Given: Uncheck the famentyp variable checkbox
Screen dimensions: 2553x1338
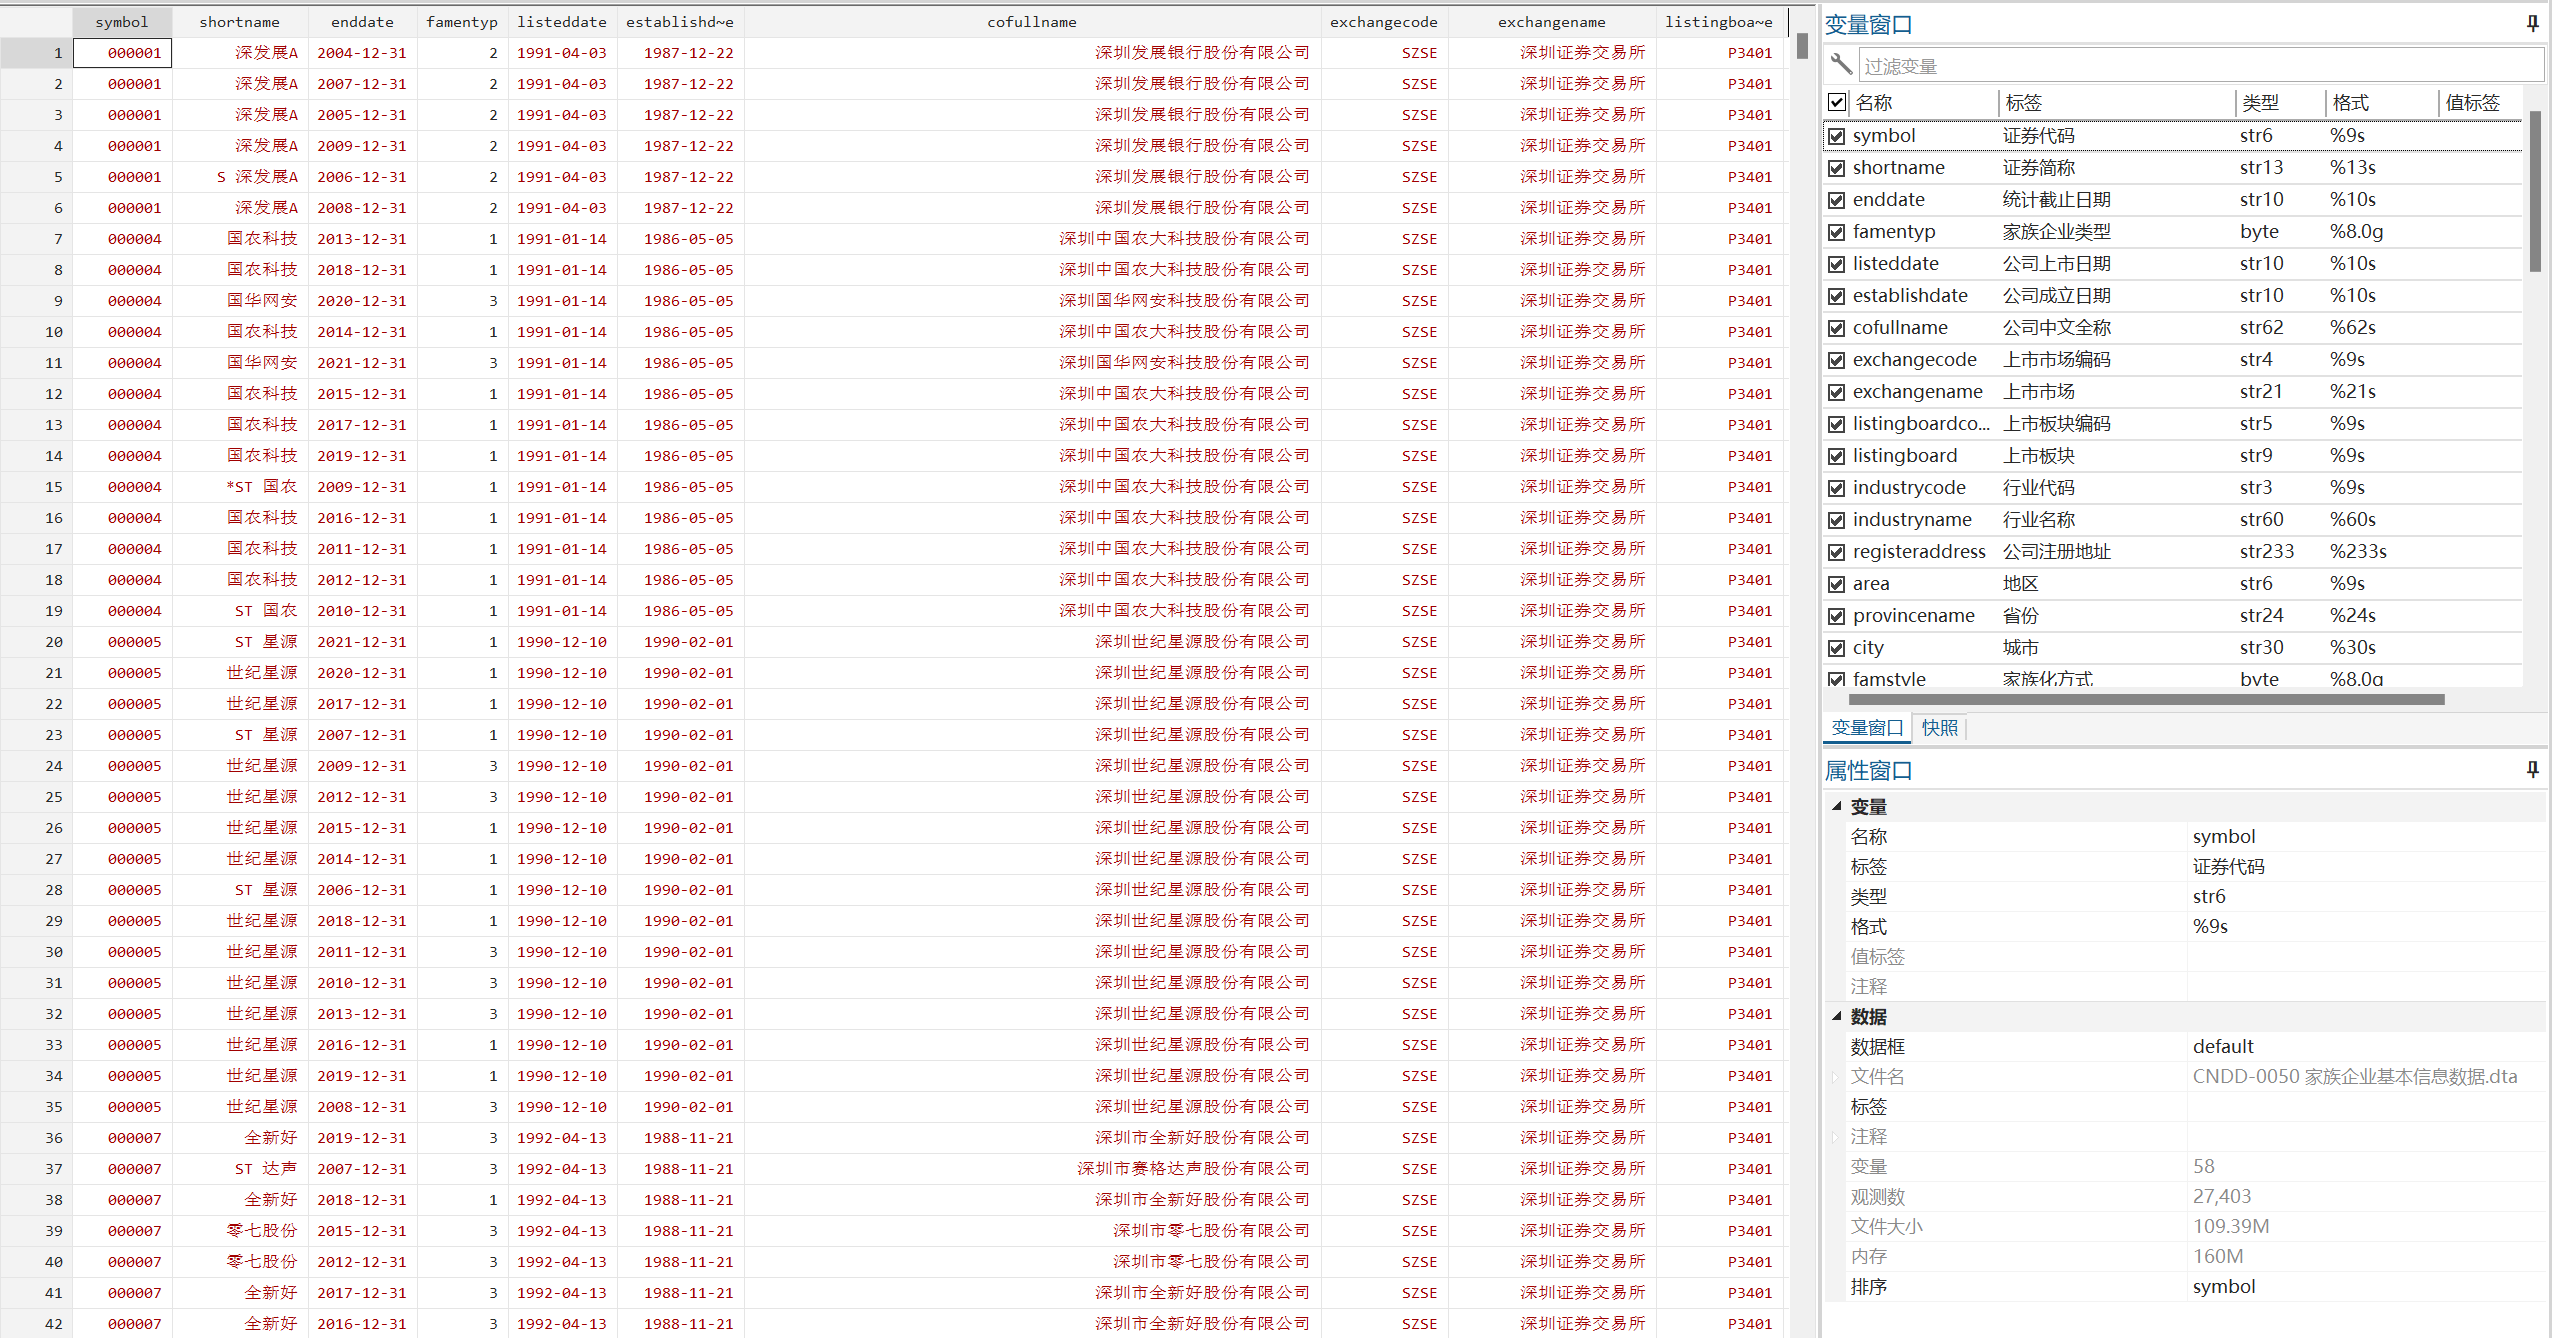Looking at the screenshot, I should tap(1836, 232).
